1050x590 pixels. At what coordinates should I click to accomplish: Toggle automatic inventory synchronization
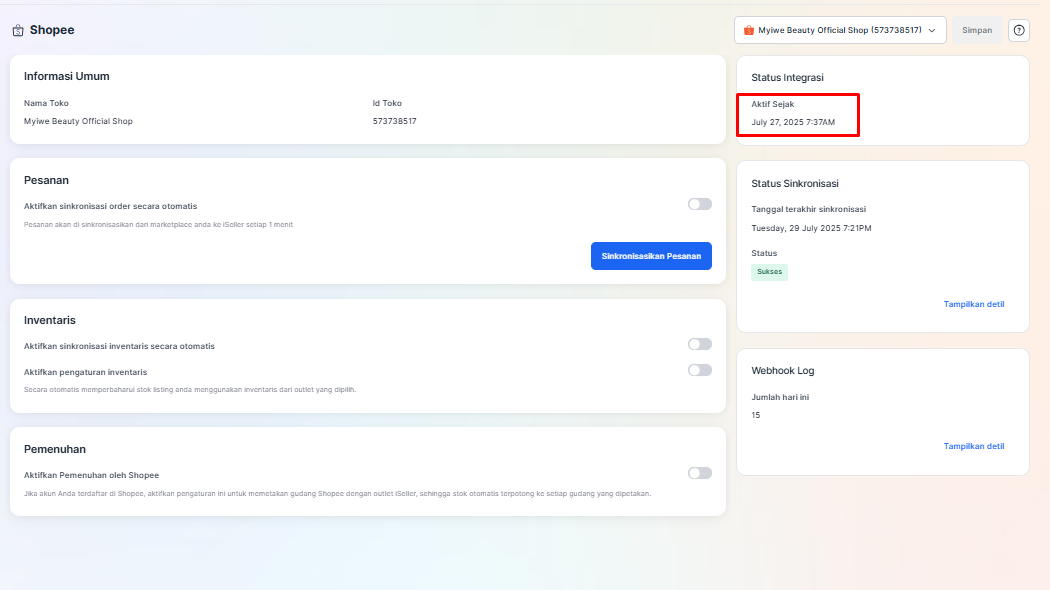coord(700,344)
